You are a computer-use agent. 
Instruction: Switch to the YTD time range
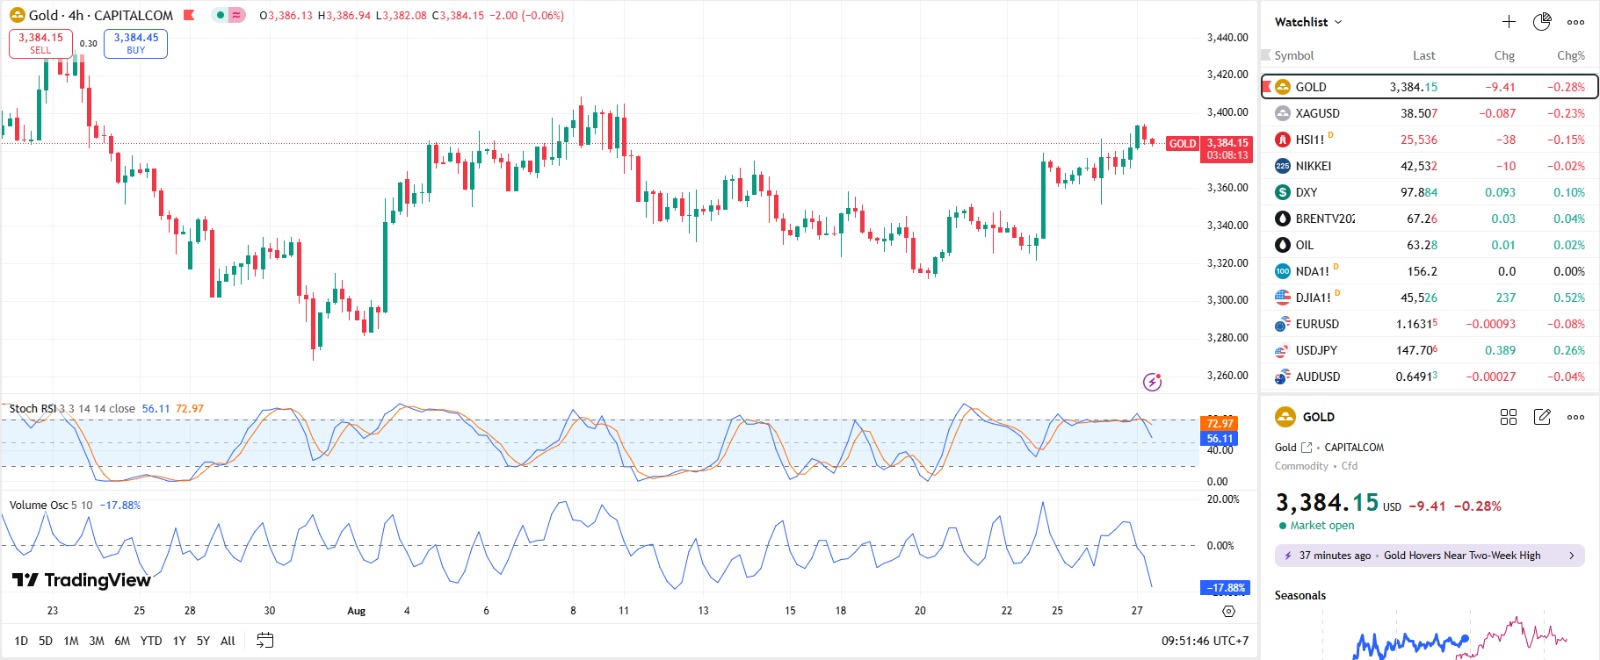pos(151,641)
